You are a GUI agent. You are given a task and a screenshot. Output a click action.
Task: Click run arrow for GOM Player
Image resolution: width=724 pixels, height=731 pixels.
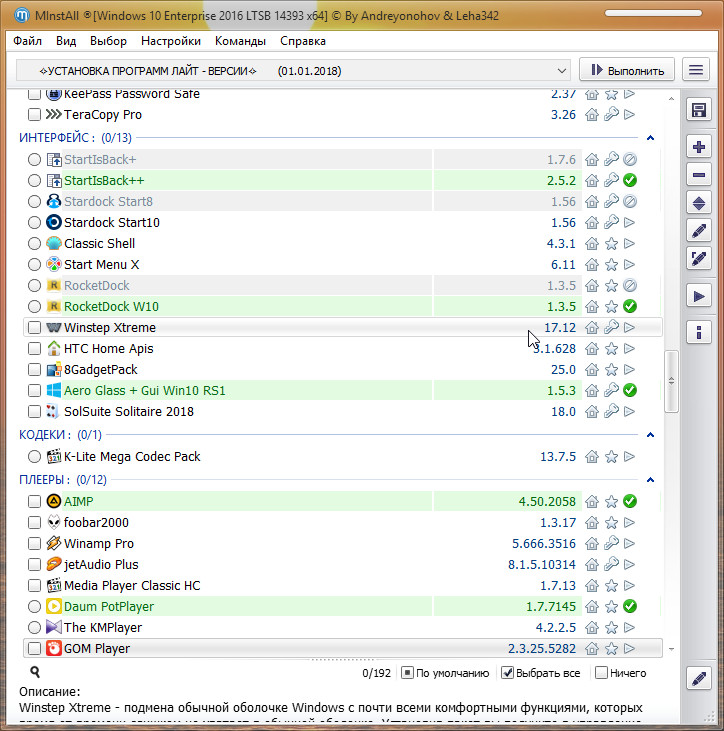pyautogui.click(x=629, y=648)
